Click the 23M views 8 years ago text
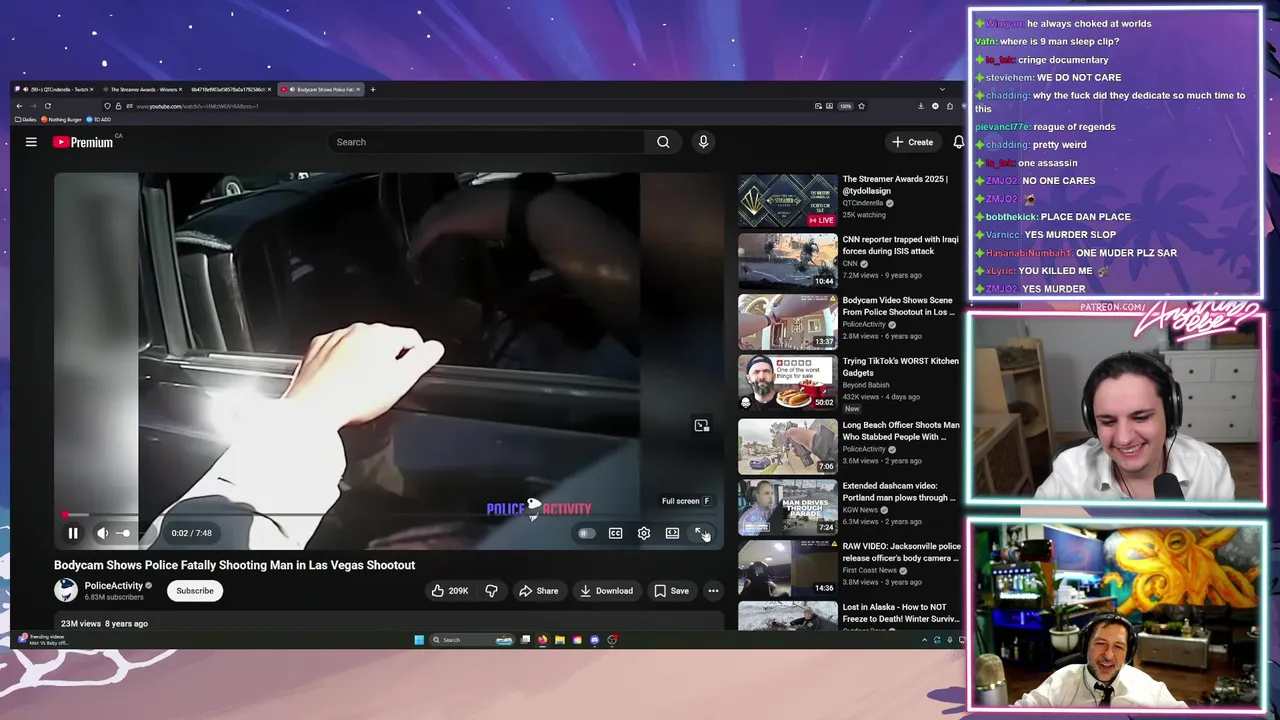Viewport: 1280px width, 720px height. pos(104,624)
